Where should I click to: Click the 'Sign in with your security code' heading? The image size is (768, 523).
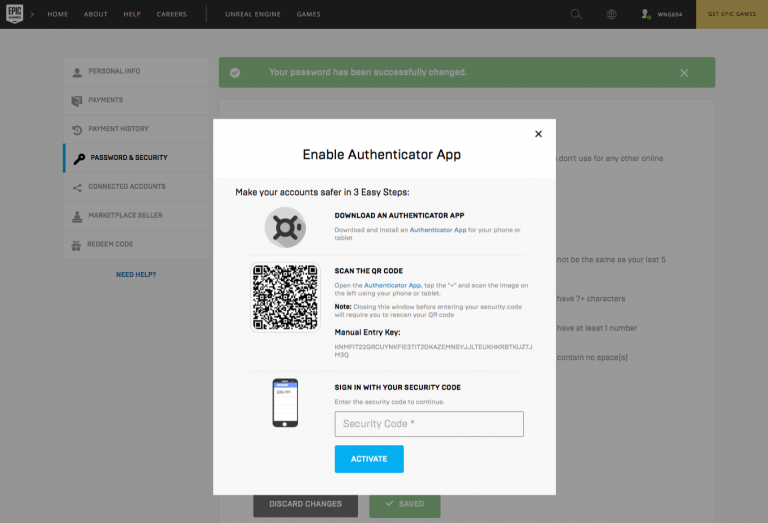click(x=398, y=387)
